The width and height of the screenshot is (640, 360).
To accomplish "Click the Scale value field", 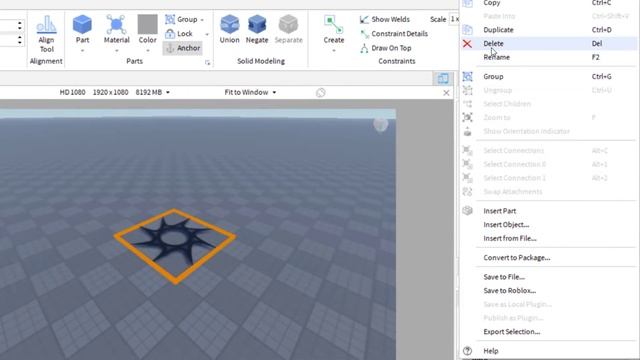I will point(454,19).
